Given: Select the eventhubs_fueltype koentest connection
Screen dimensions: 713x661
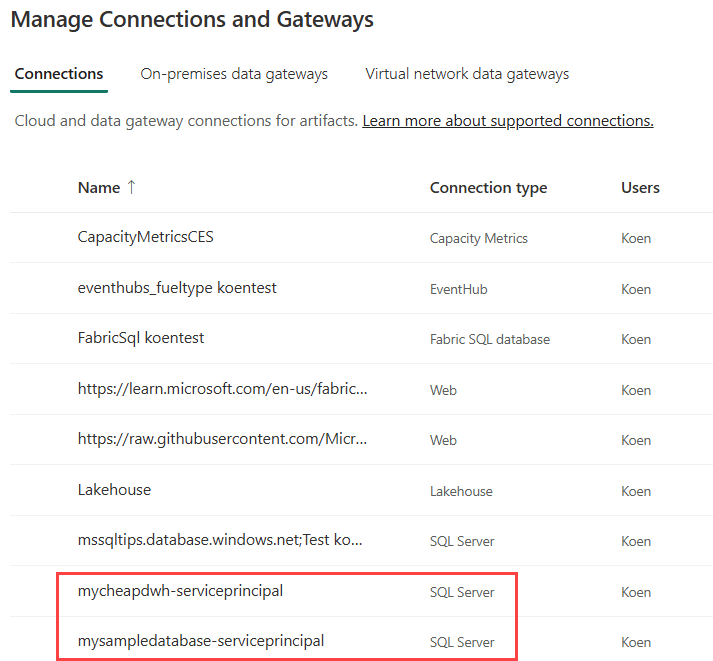Looking at the screenshot, I should click(177, 288).
